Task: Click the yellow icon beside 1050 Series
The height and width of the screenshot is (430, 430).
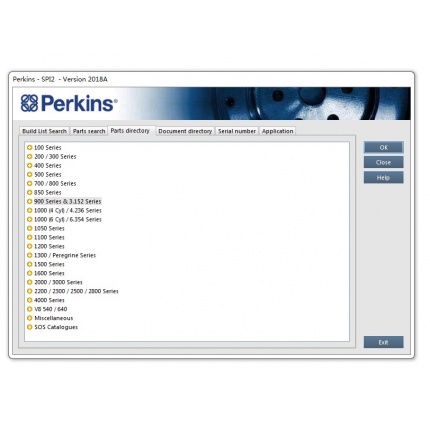Action: [30, 228]
